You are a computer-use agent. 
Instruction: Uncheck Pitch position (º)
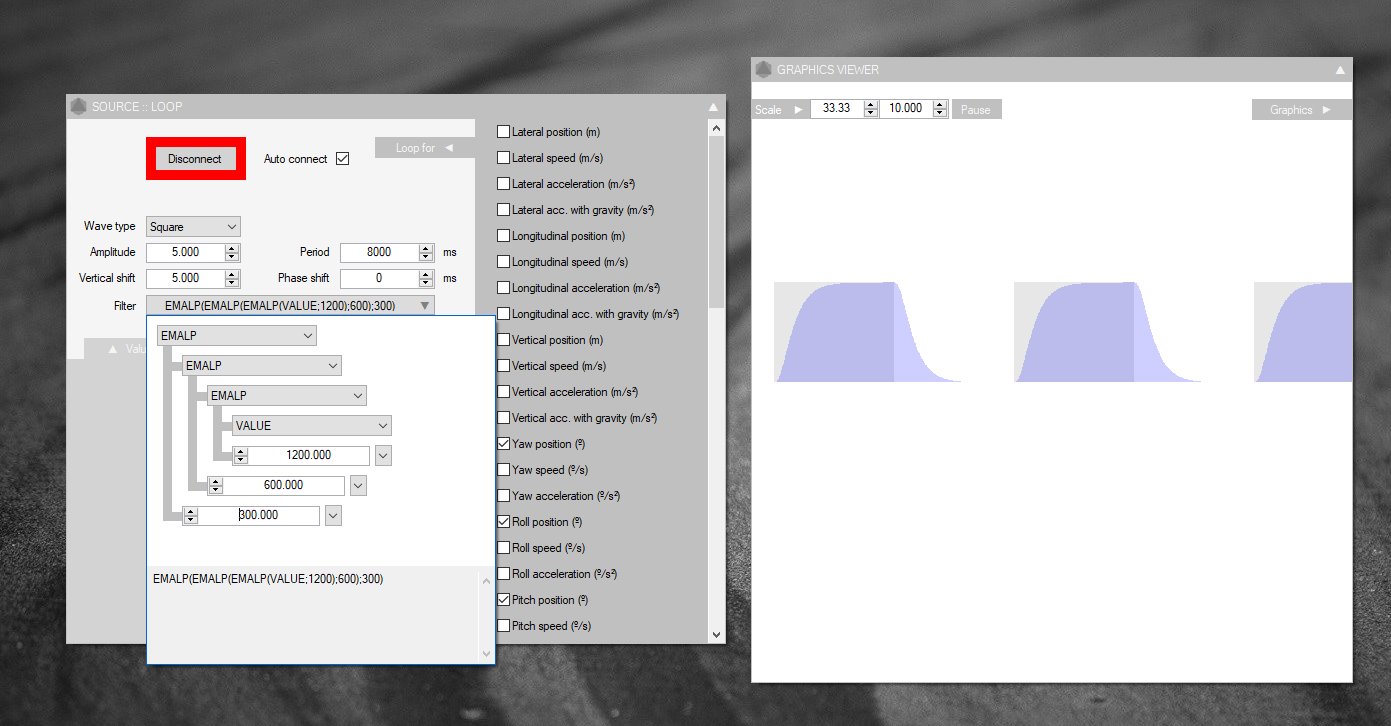coord(504,600)
